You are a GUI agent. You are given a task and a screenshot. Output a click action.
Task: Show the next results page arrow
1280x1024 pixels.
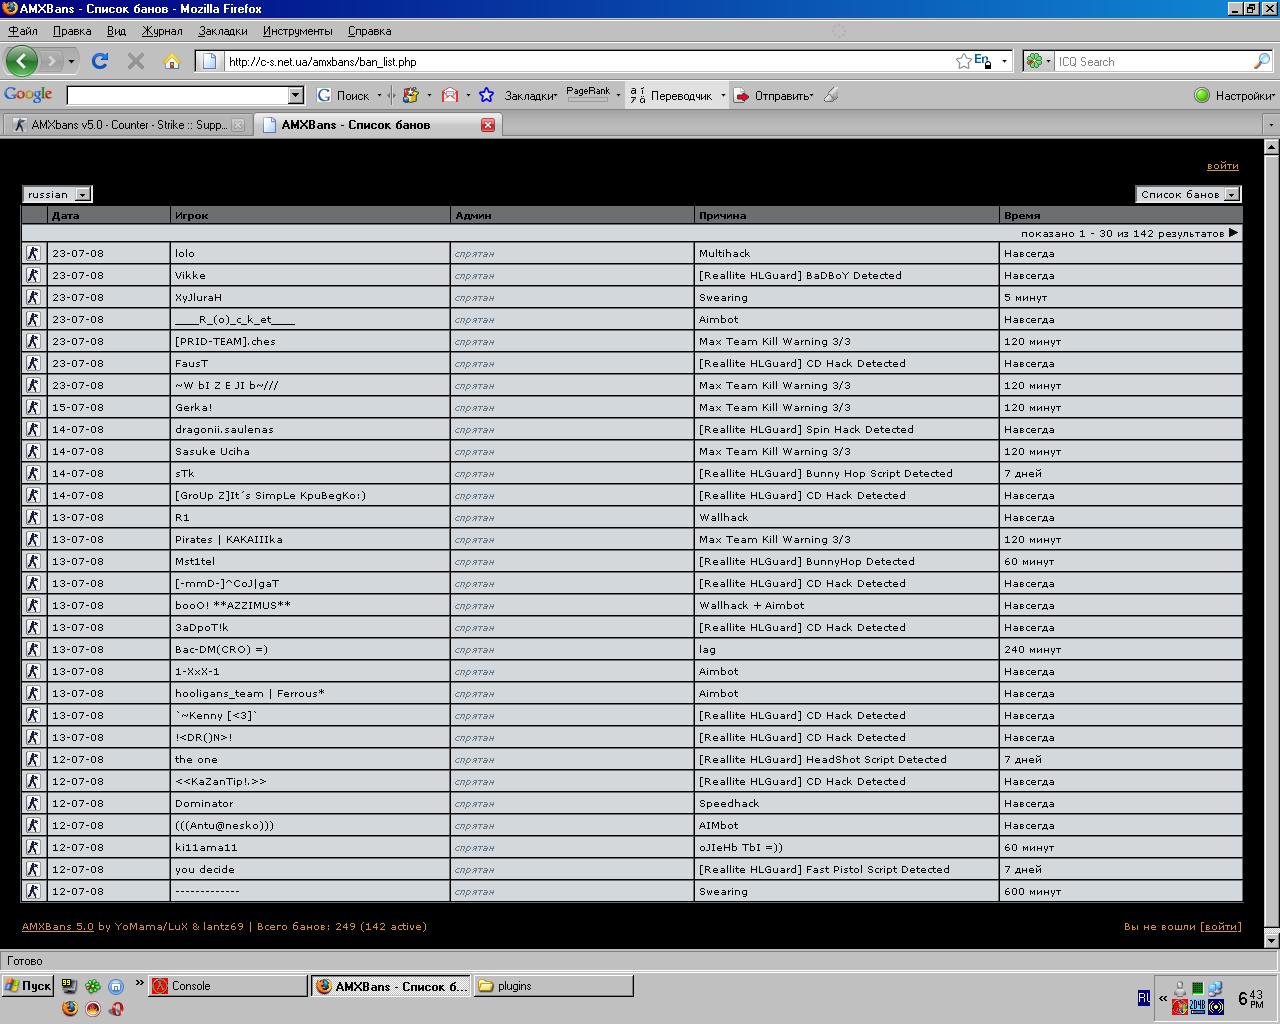coord(1233,232)
